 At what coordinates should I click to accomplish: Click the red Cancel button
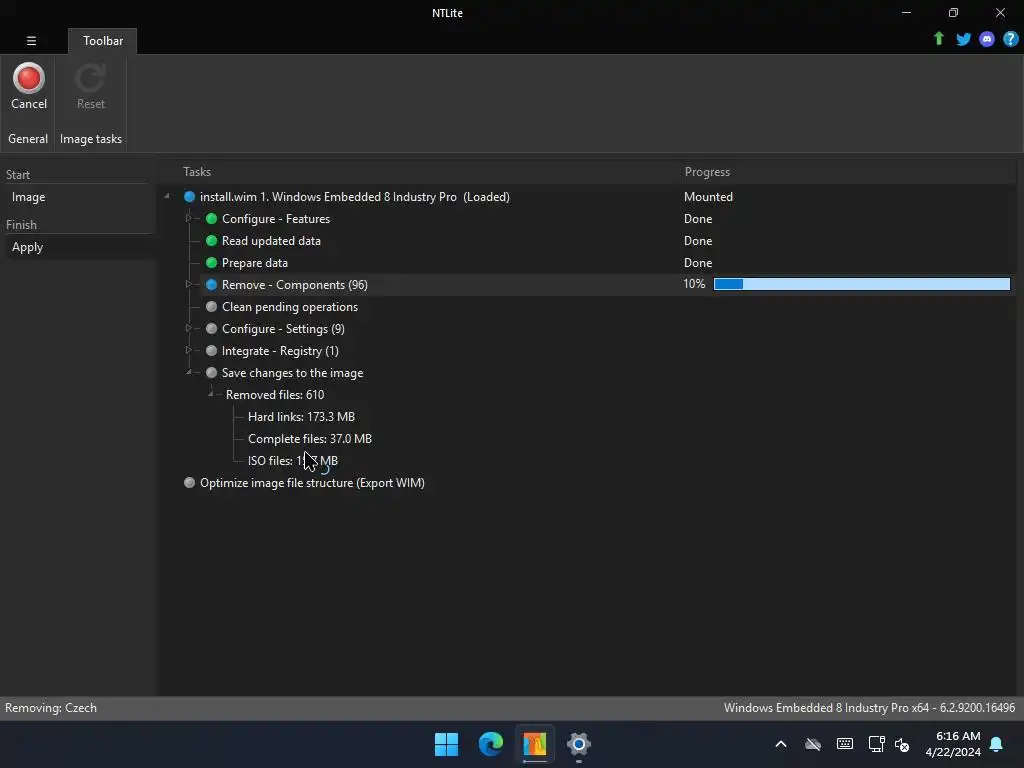point(29,86)
